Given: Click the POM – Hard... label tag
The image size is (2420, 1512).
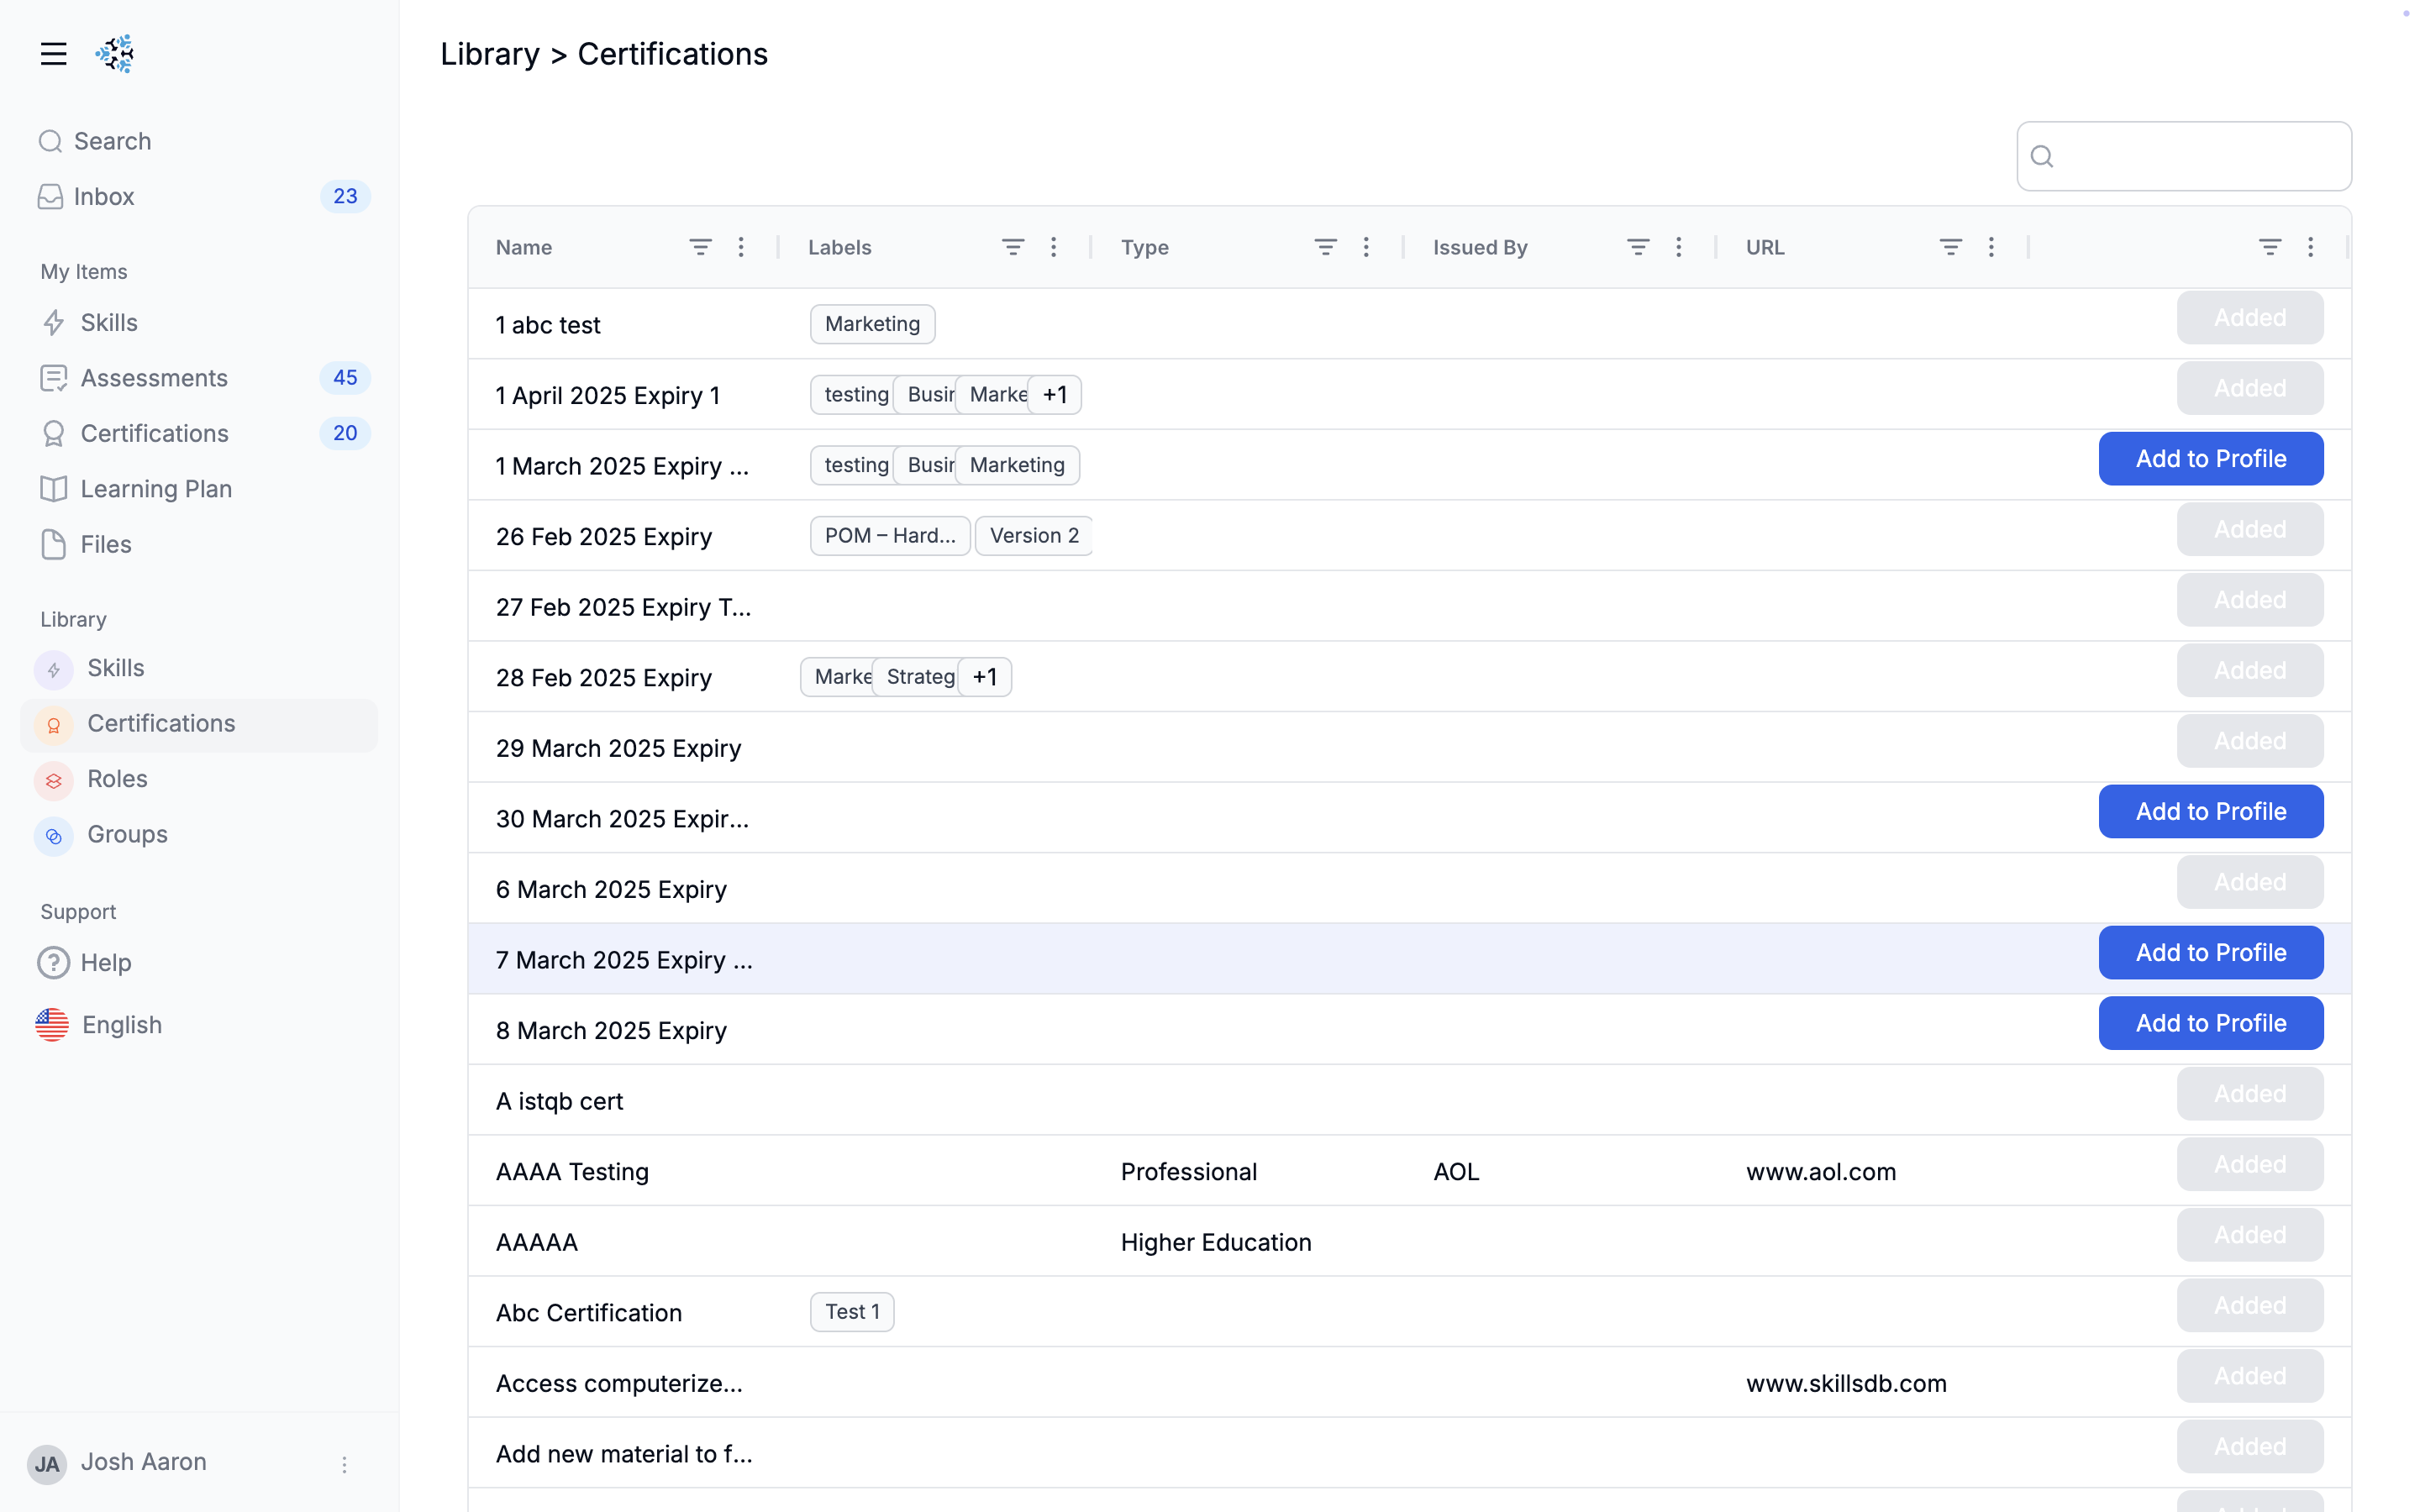Looking at the screenshot, I should pyautogui.click(x=890, y=536).
